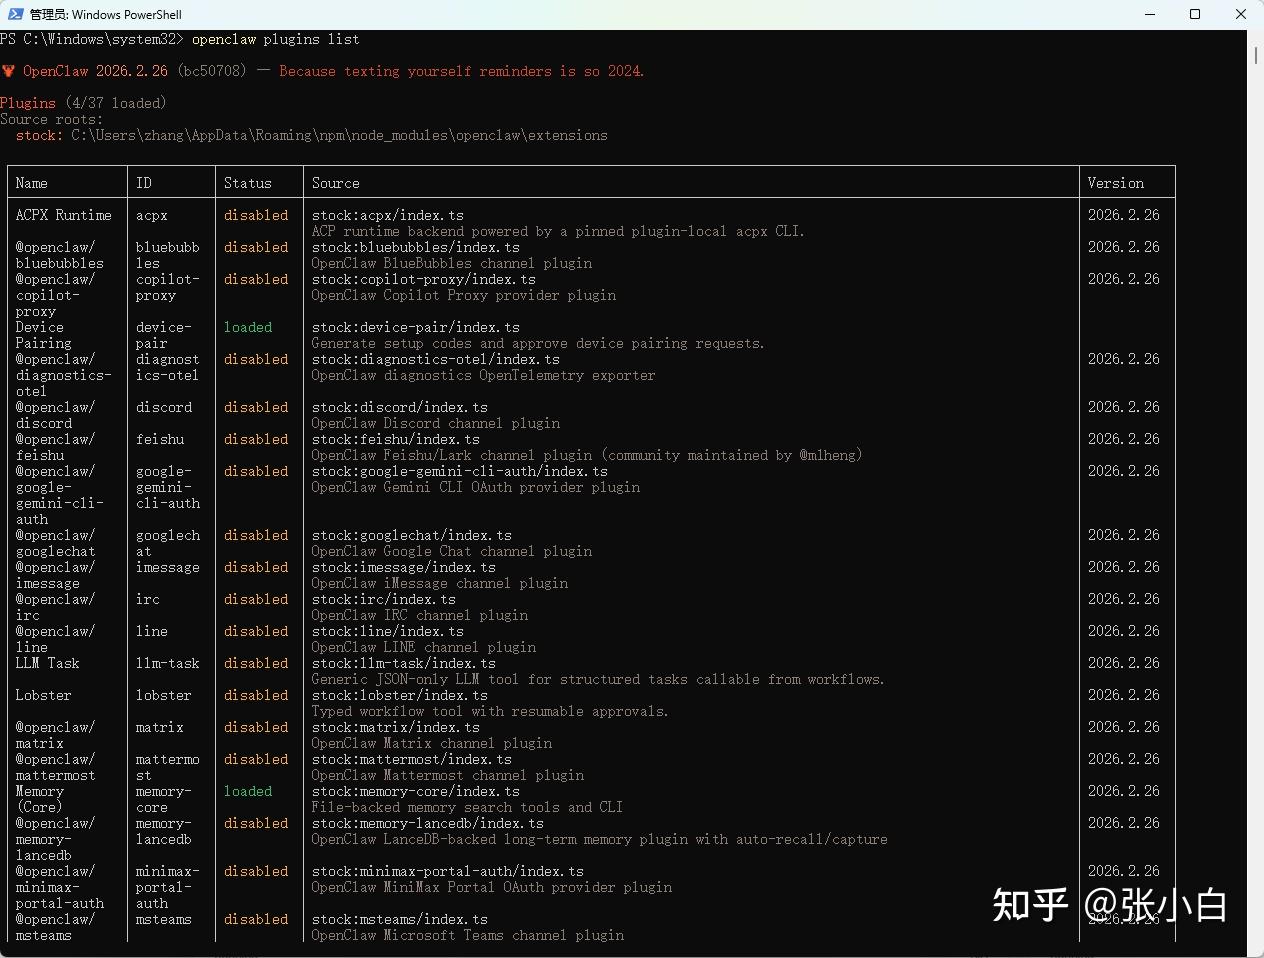Viewport: 1264px width, 958px height.
Task: Click 'loaded' status for device-pair
Action: tap(248, 327)
